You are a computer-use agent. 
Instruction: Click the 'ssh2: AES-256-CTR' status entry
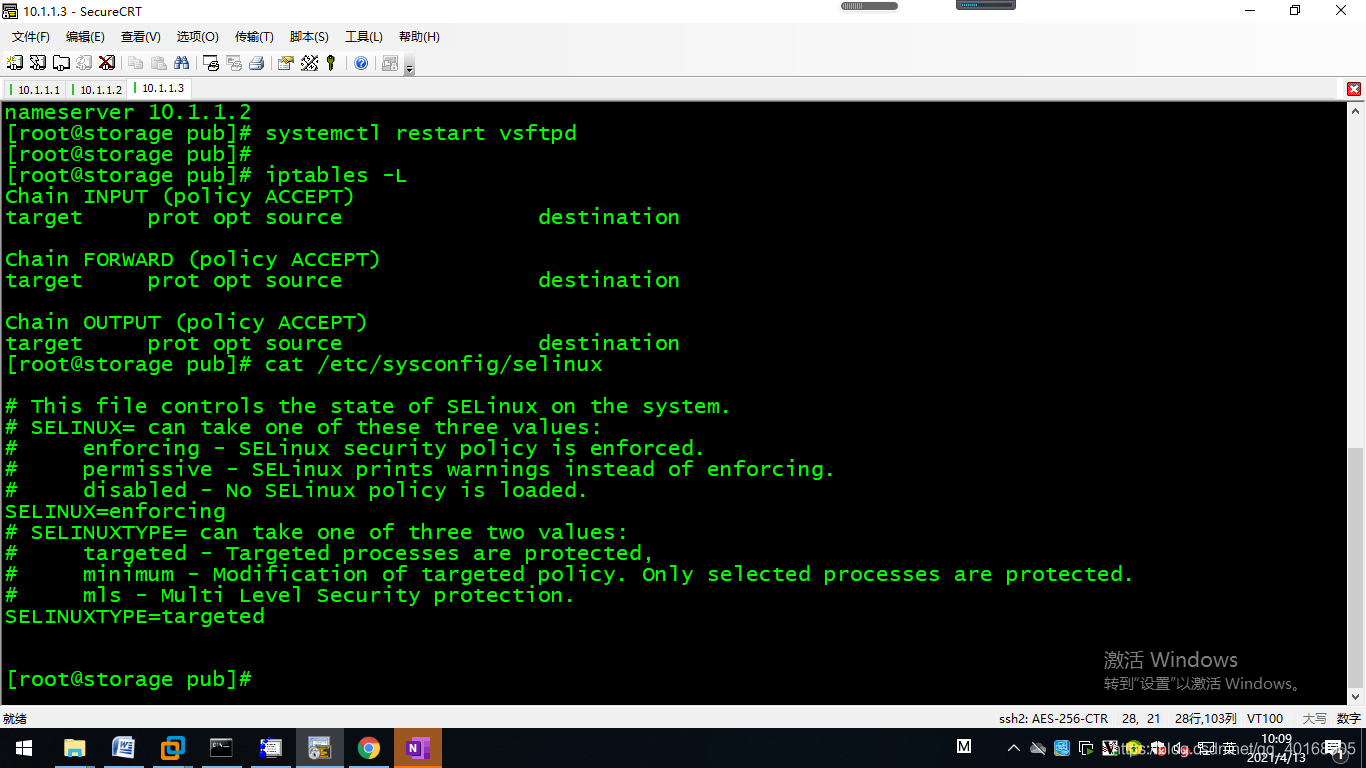(1053, 718)
